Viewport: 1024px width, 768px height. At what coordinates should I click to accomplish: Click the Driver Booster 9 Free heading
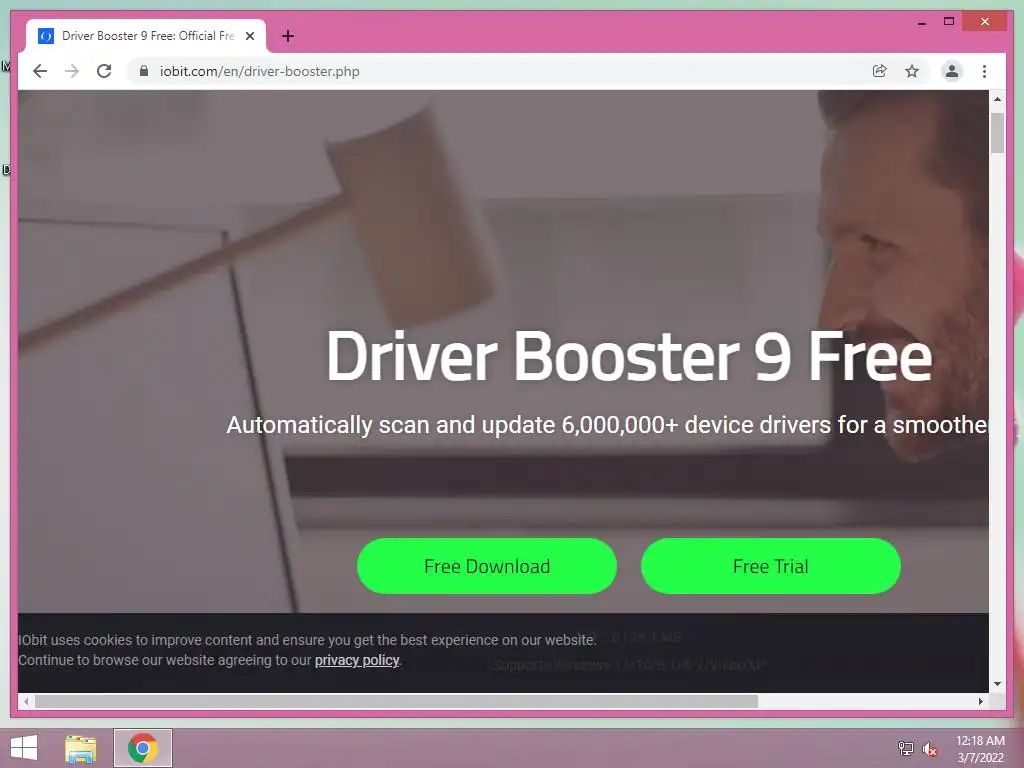[629, 357]
